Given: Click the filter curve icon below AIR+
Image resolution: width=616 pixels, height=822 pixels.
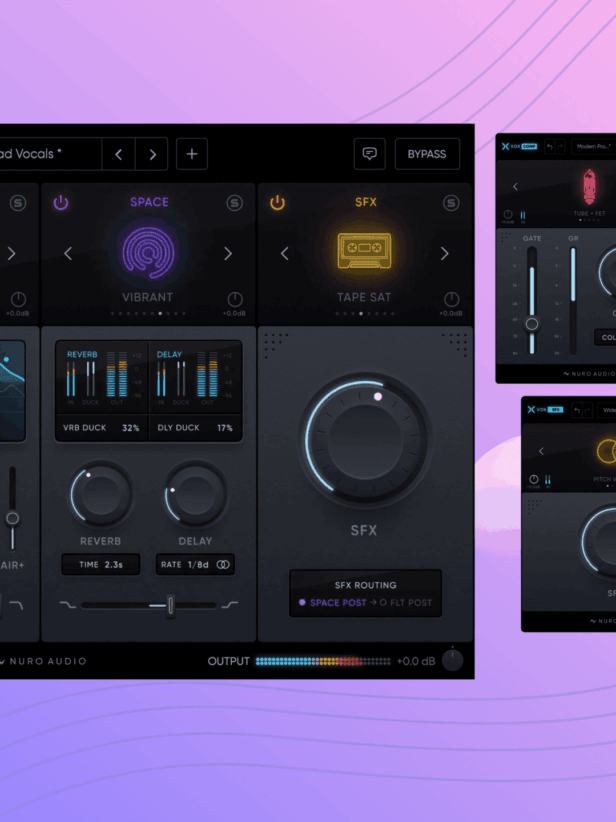Looking at the screenshot, I should coord(16,605).
